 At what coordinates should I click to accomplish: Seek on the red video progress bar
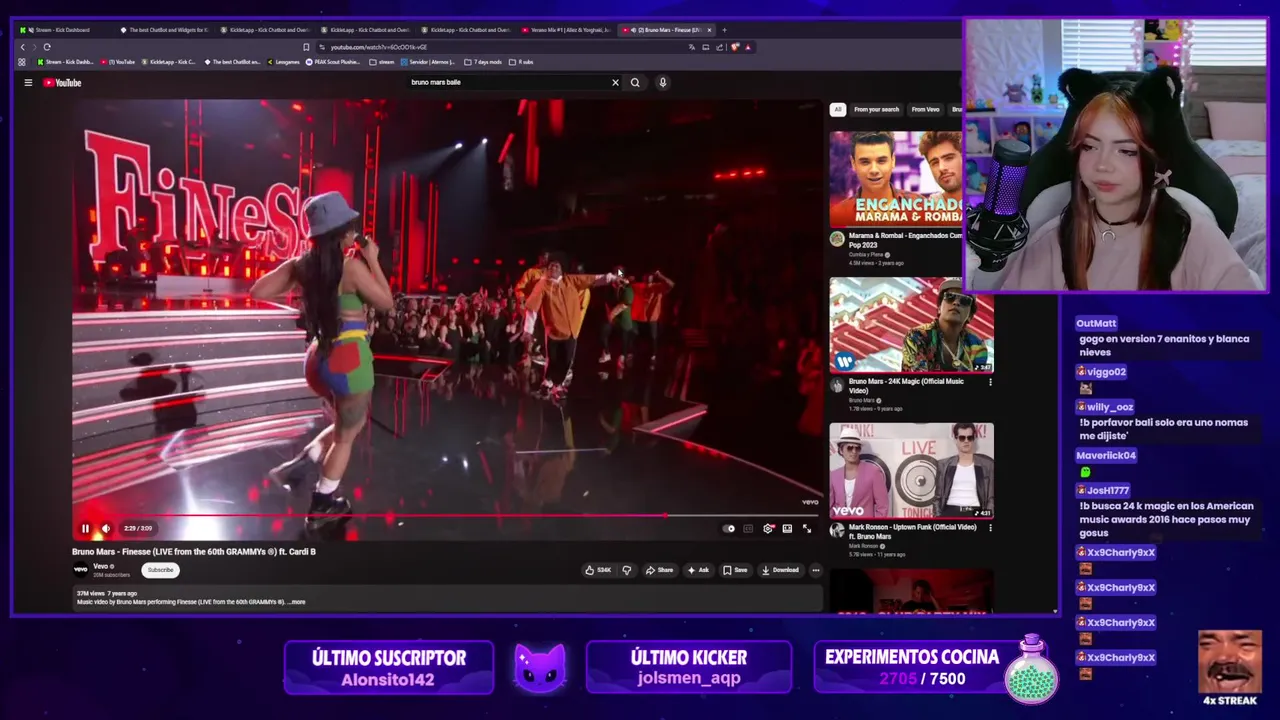click(447, 516)
